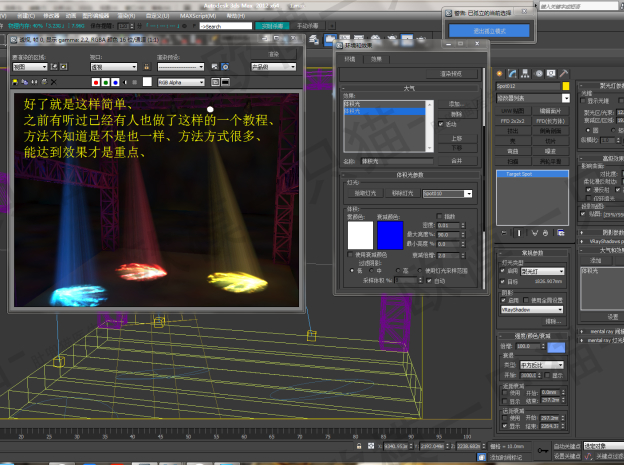Image resolution: width=624 pixels, height=465 pixels.
Task: Click the save image icon in render window
Action: (x=15, y=82)
